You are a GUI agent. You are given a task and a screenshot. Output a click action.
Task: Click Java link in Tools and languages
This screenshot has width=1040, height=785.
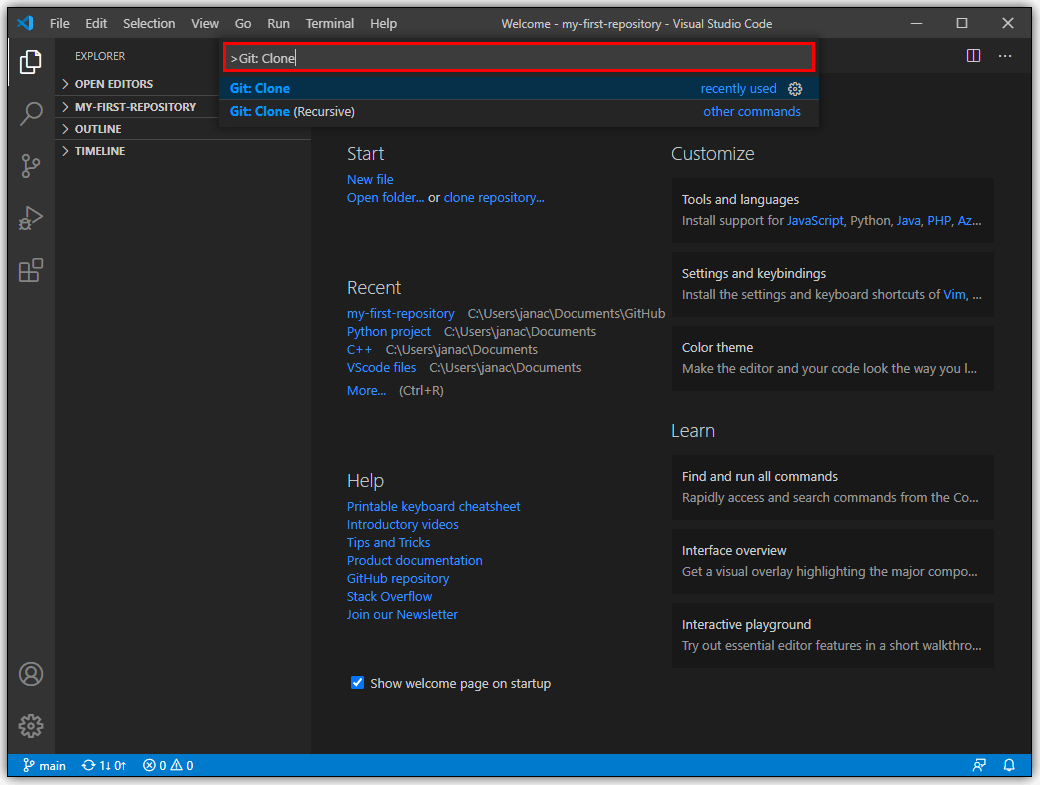[909, 221]
